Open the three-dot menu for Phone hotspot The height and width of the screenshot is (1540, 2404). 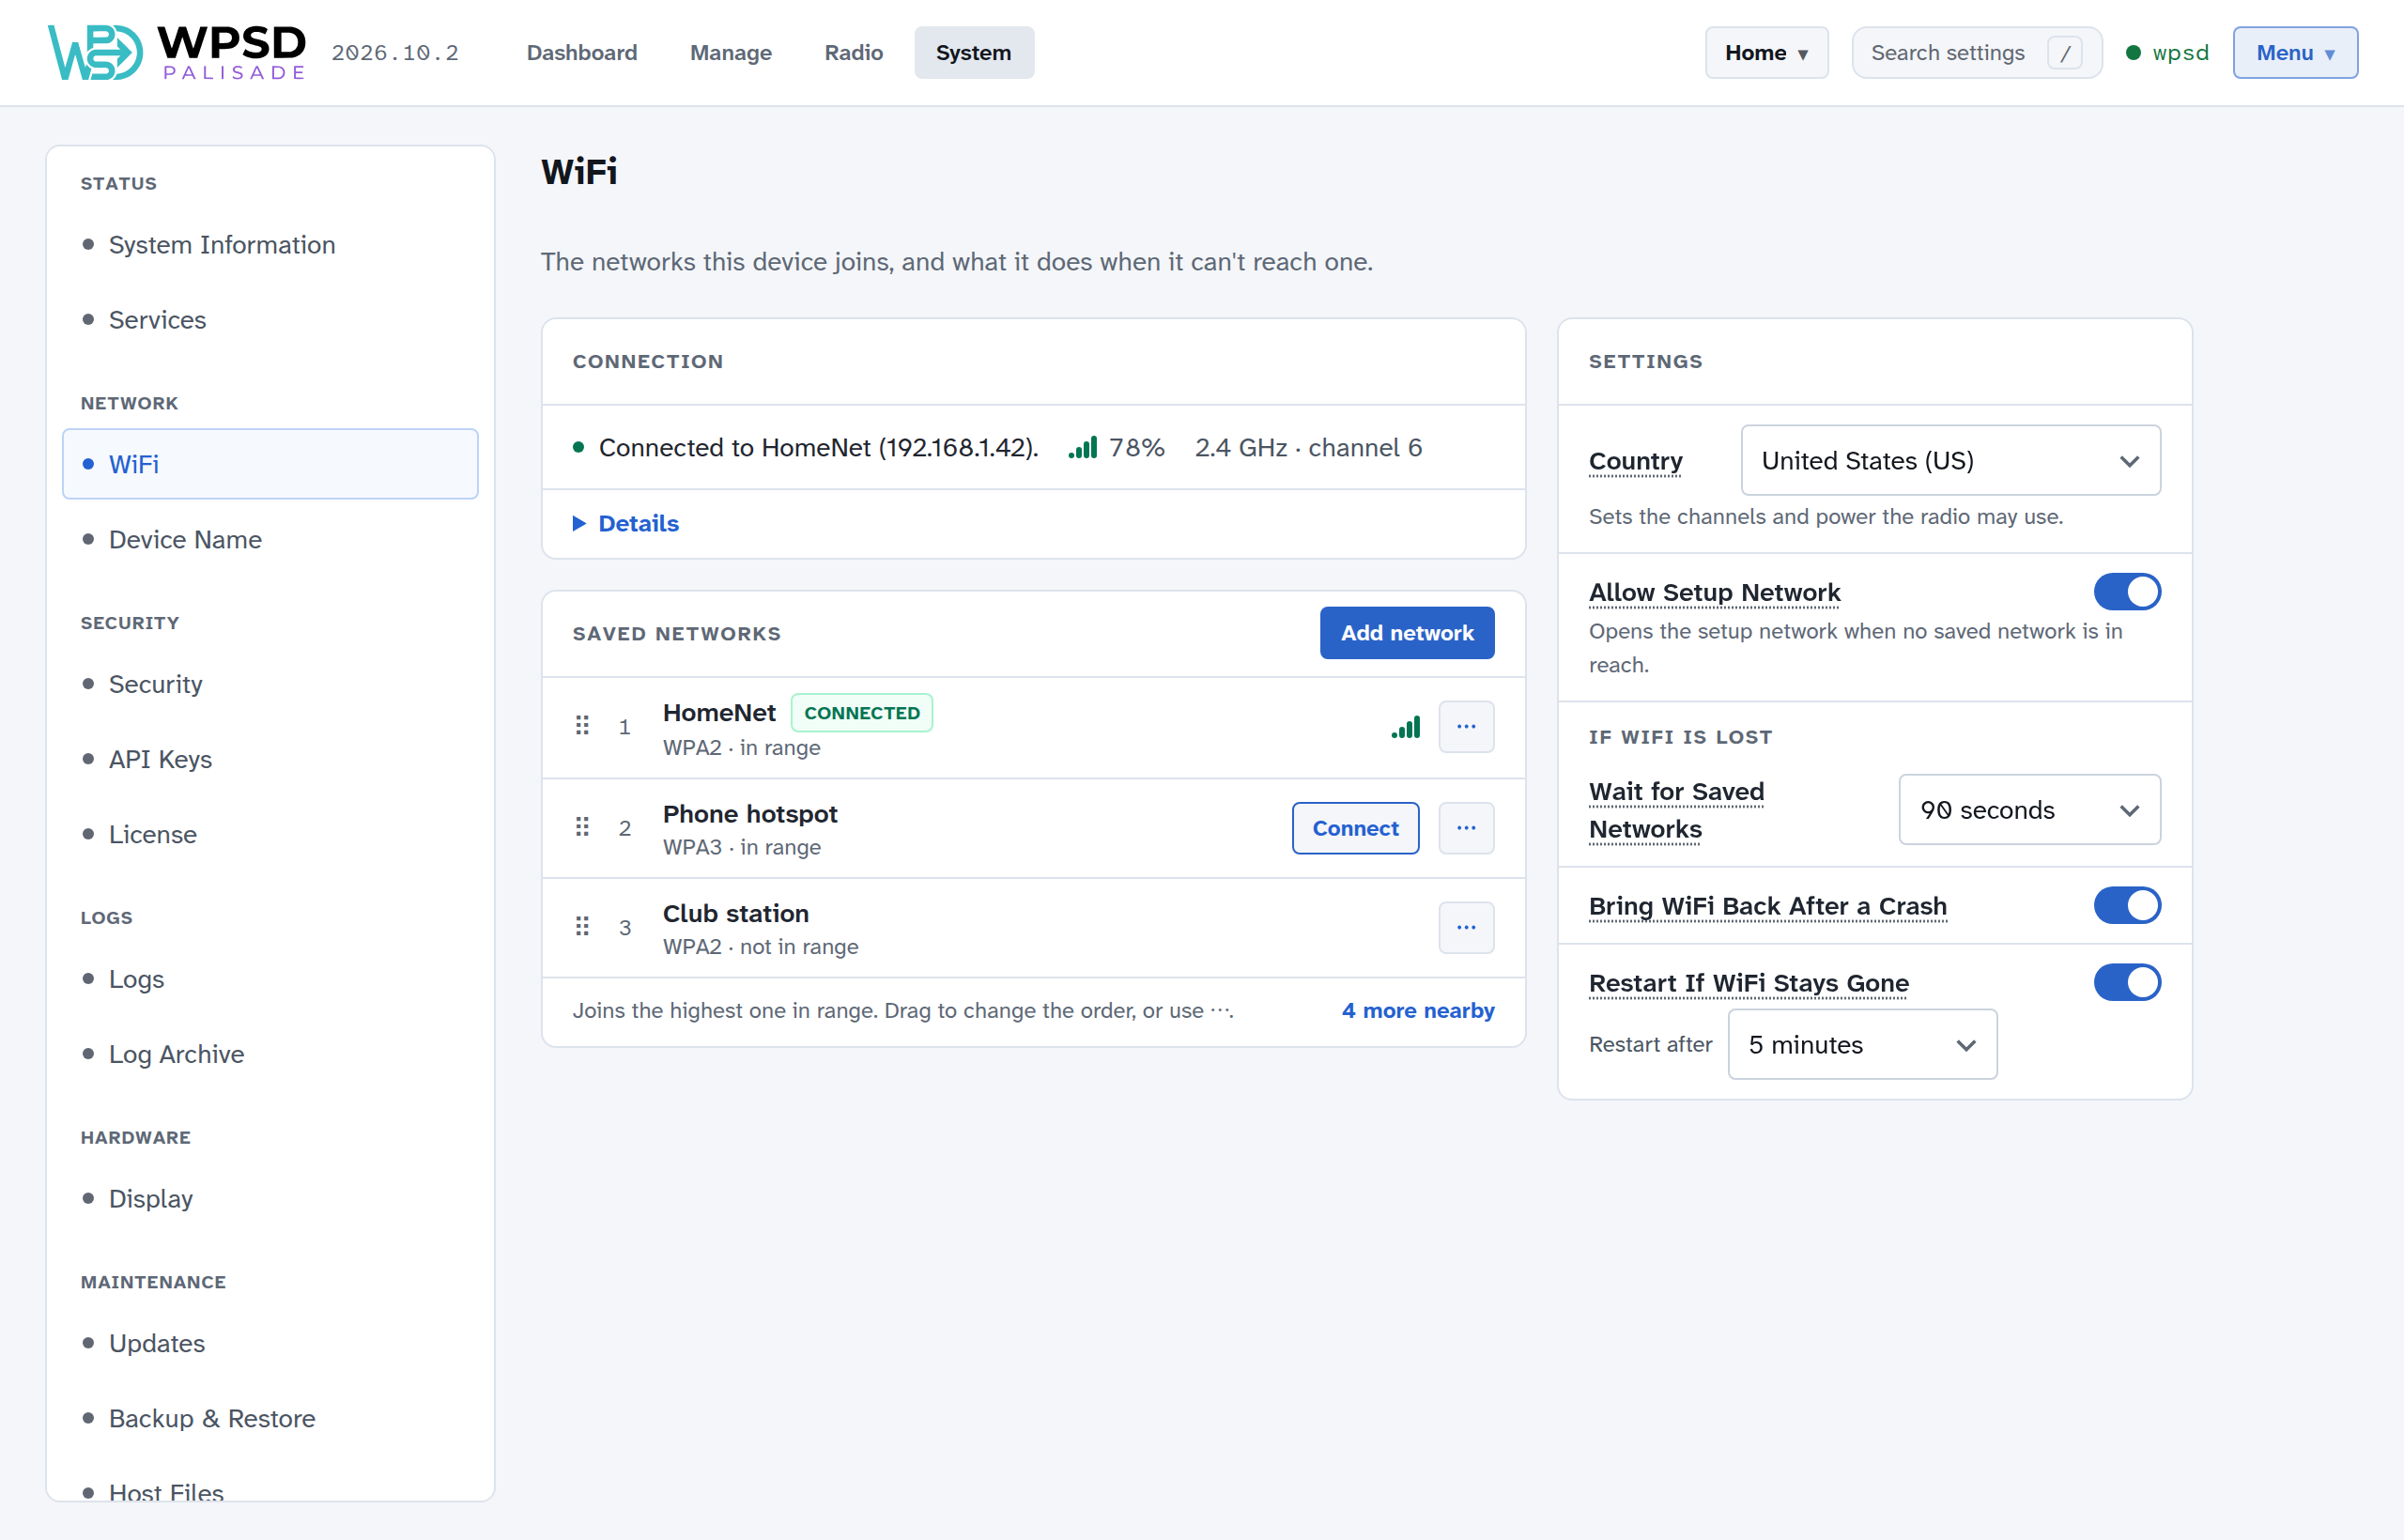click(x=1466, y=828)
